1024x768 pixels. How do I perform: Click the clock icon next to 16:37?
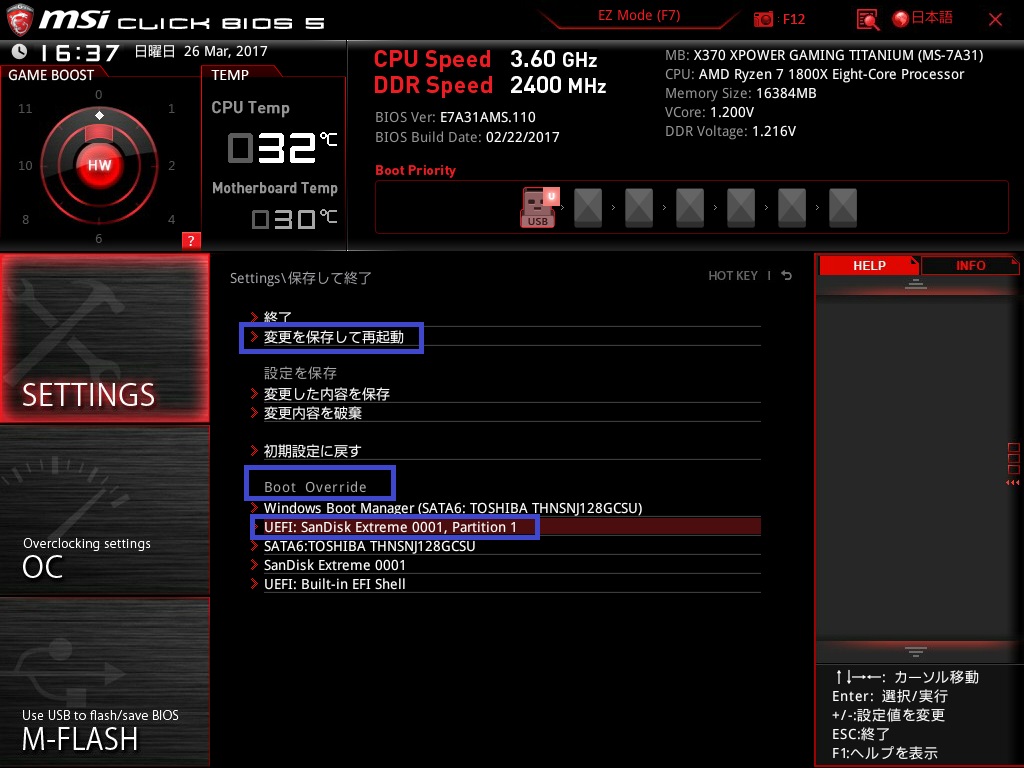click(20, 51)
